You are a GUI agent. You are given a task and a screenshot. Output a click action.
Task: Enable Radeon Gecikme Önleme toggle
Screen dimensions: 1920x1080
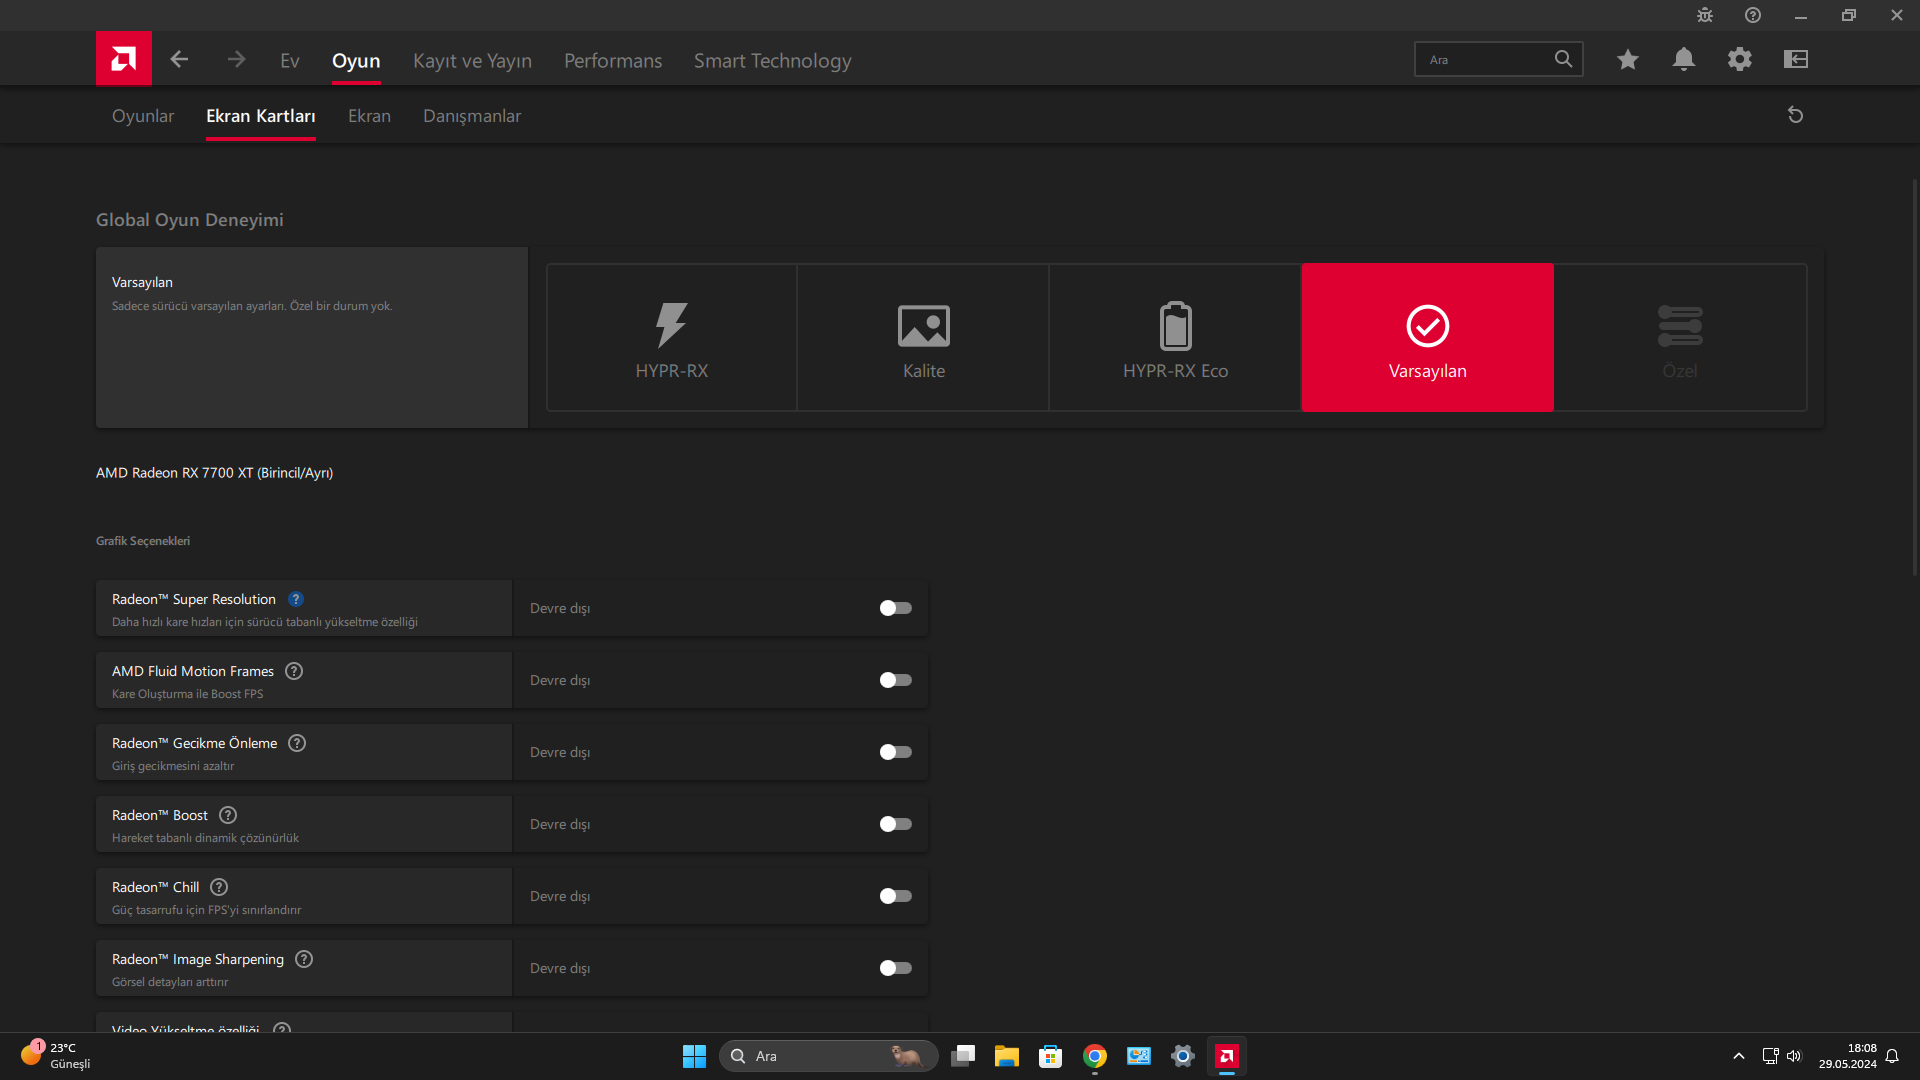[x=895, y=752]
